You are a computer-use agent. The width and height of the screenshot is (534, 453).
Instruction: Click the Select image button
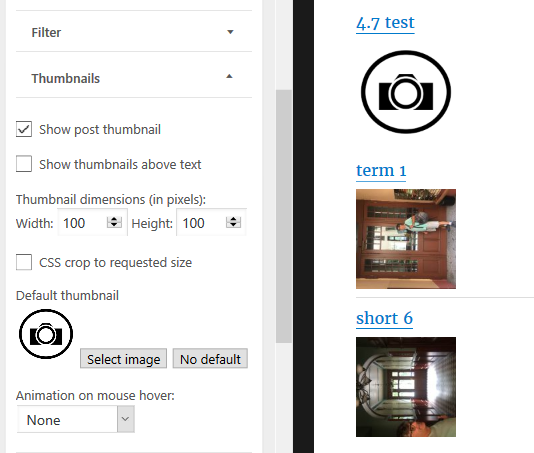[123, 358]
